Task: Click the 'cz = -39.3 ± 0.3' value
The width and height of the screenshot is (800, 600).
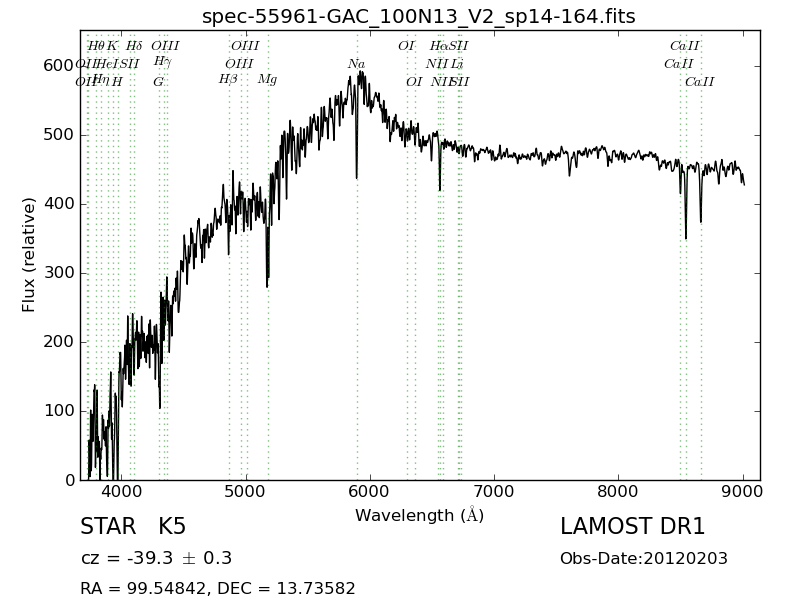Action: (x=156, y=558)
